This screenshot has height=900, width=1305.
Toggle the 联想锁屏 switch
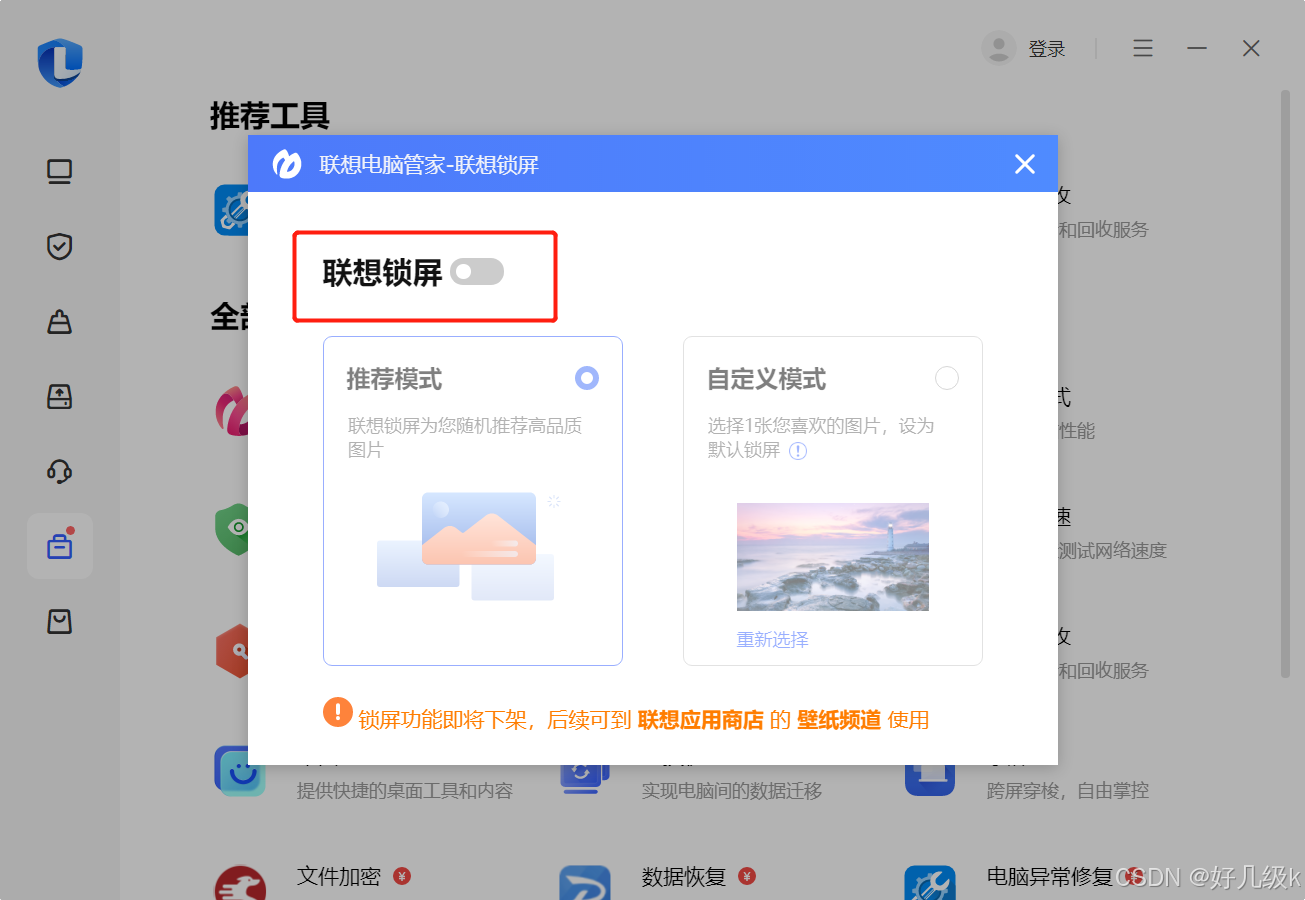pos(477,272)
